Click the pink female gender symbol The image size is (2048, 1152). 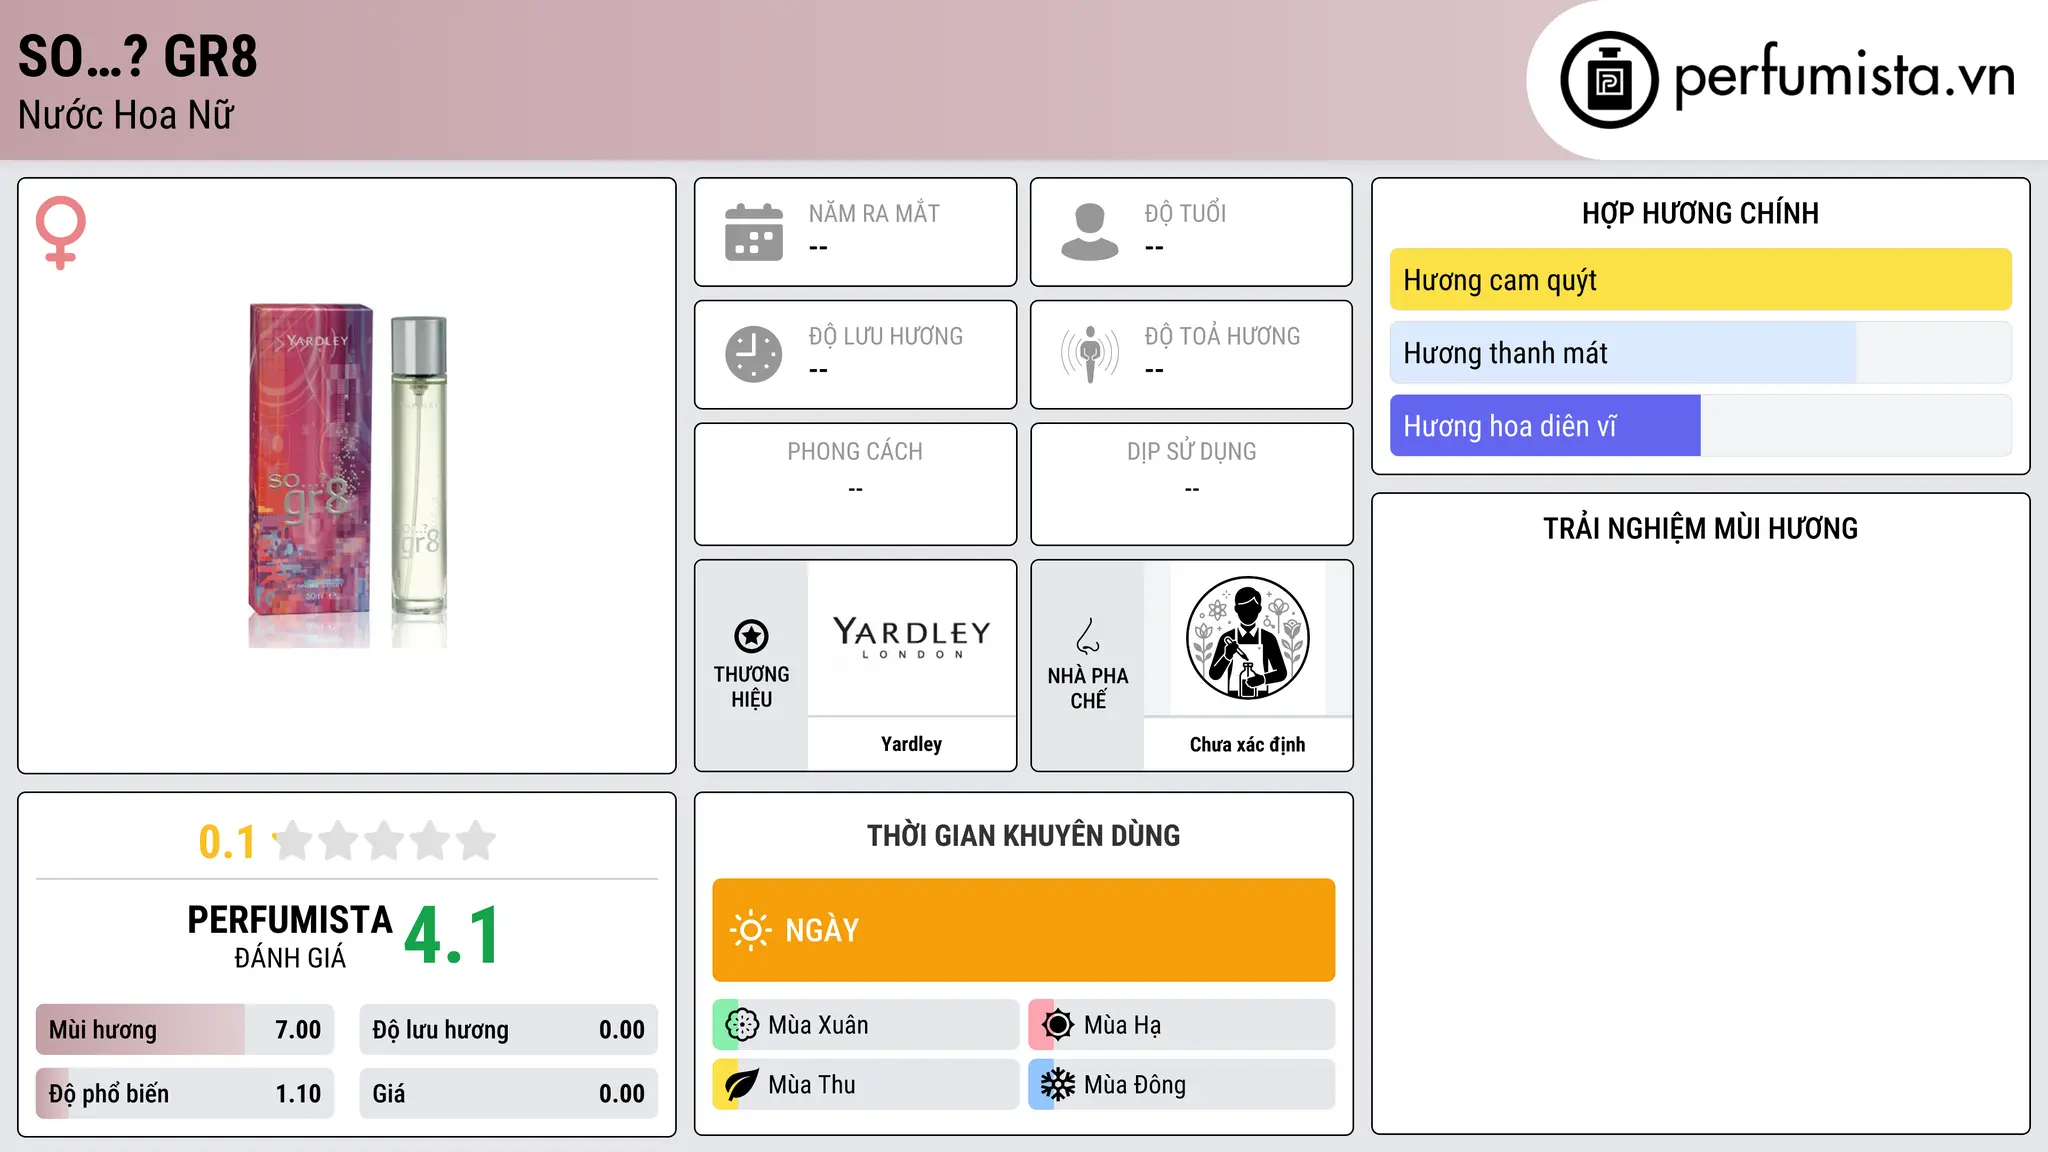[x=61, y=232]
